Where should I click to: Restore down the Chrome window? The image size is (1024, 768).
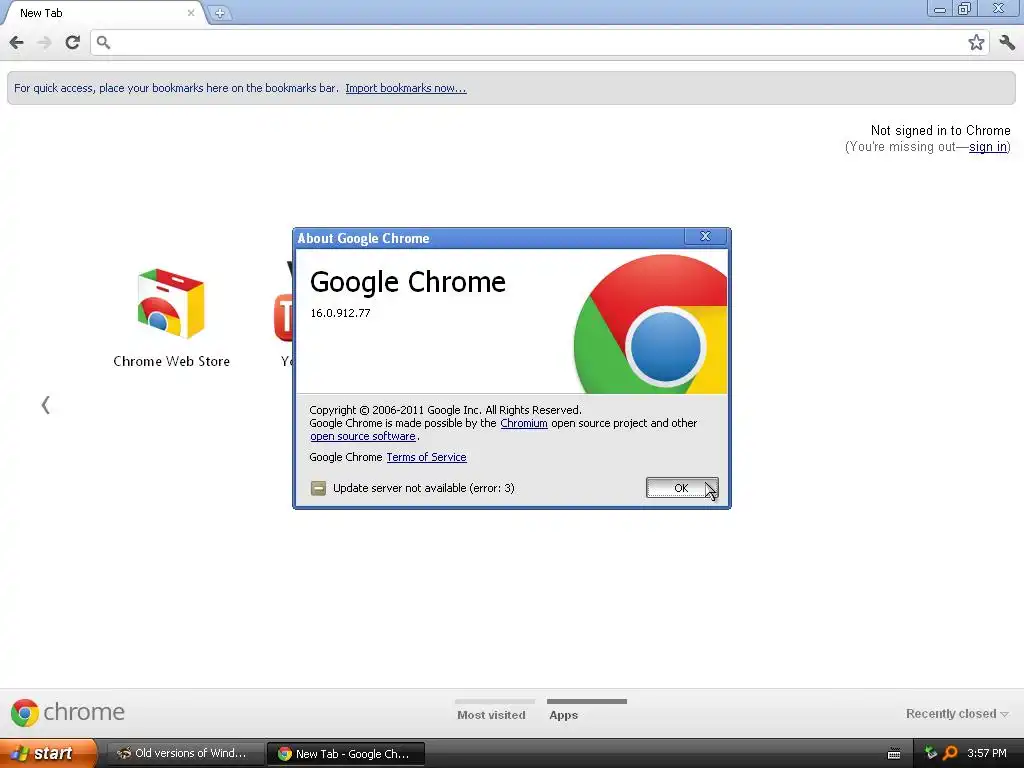coord(965,8)
